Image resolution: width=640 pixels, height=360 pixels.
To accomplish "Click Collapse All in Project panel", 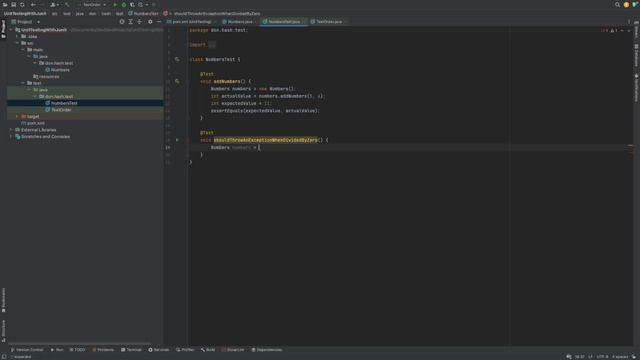I will [x=140, y=22].
